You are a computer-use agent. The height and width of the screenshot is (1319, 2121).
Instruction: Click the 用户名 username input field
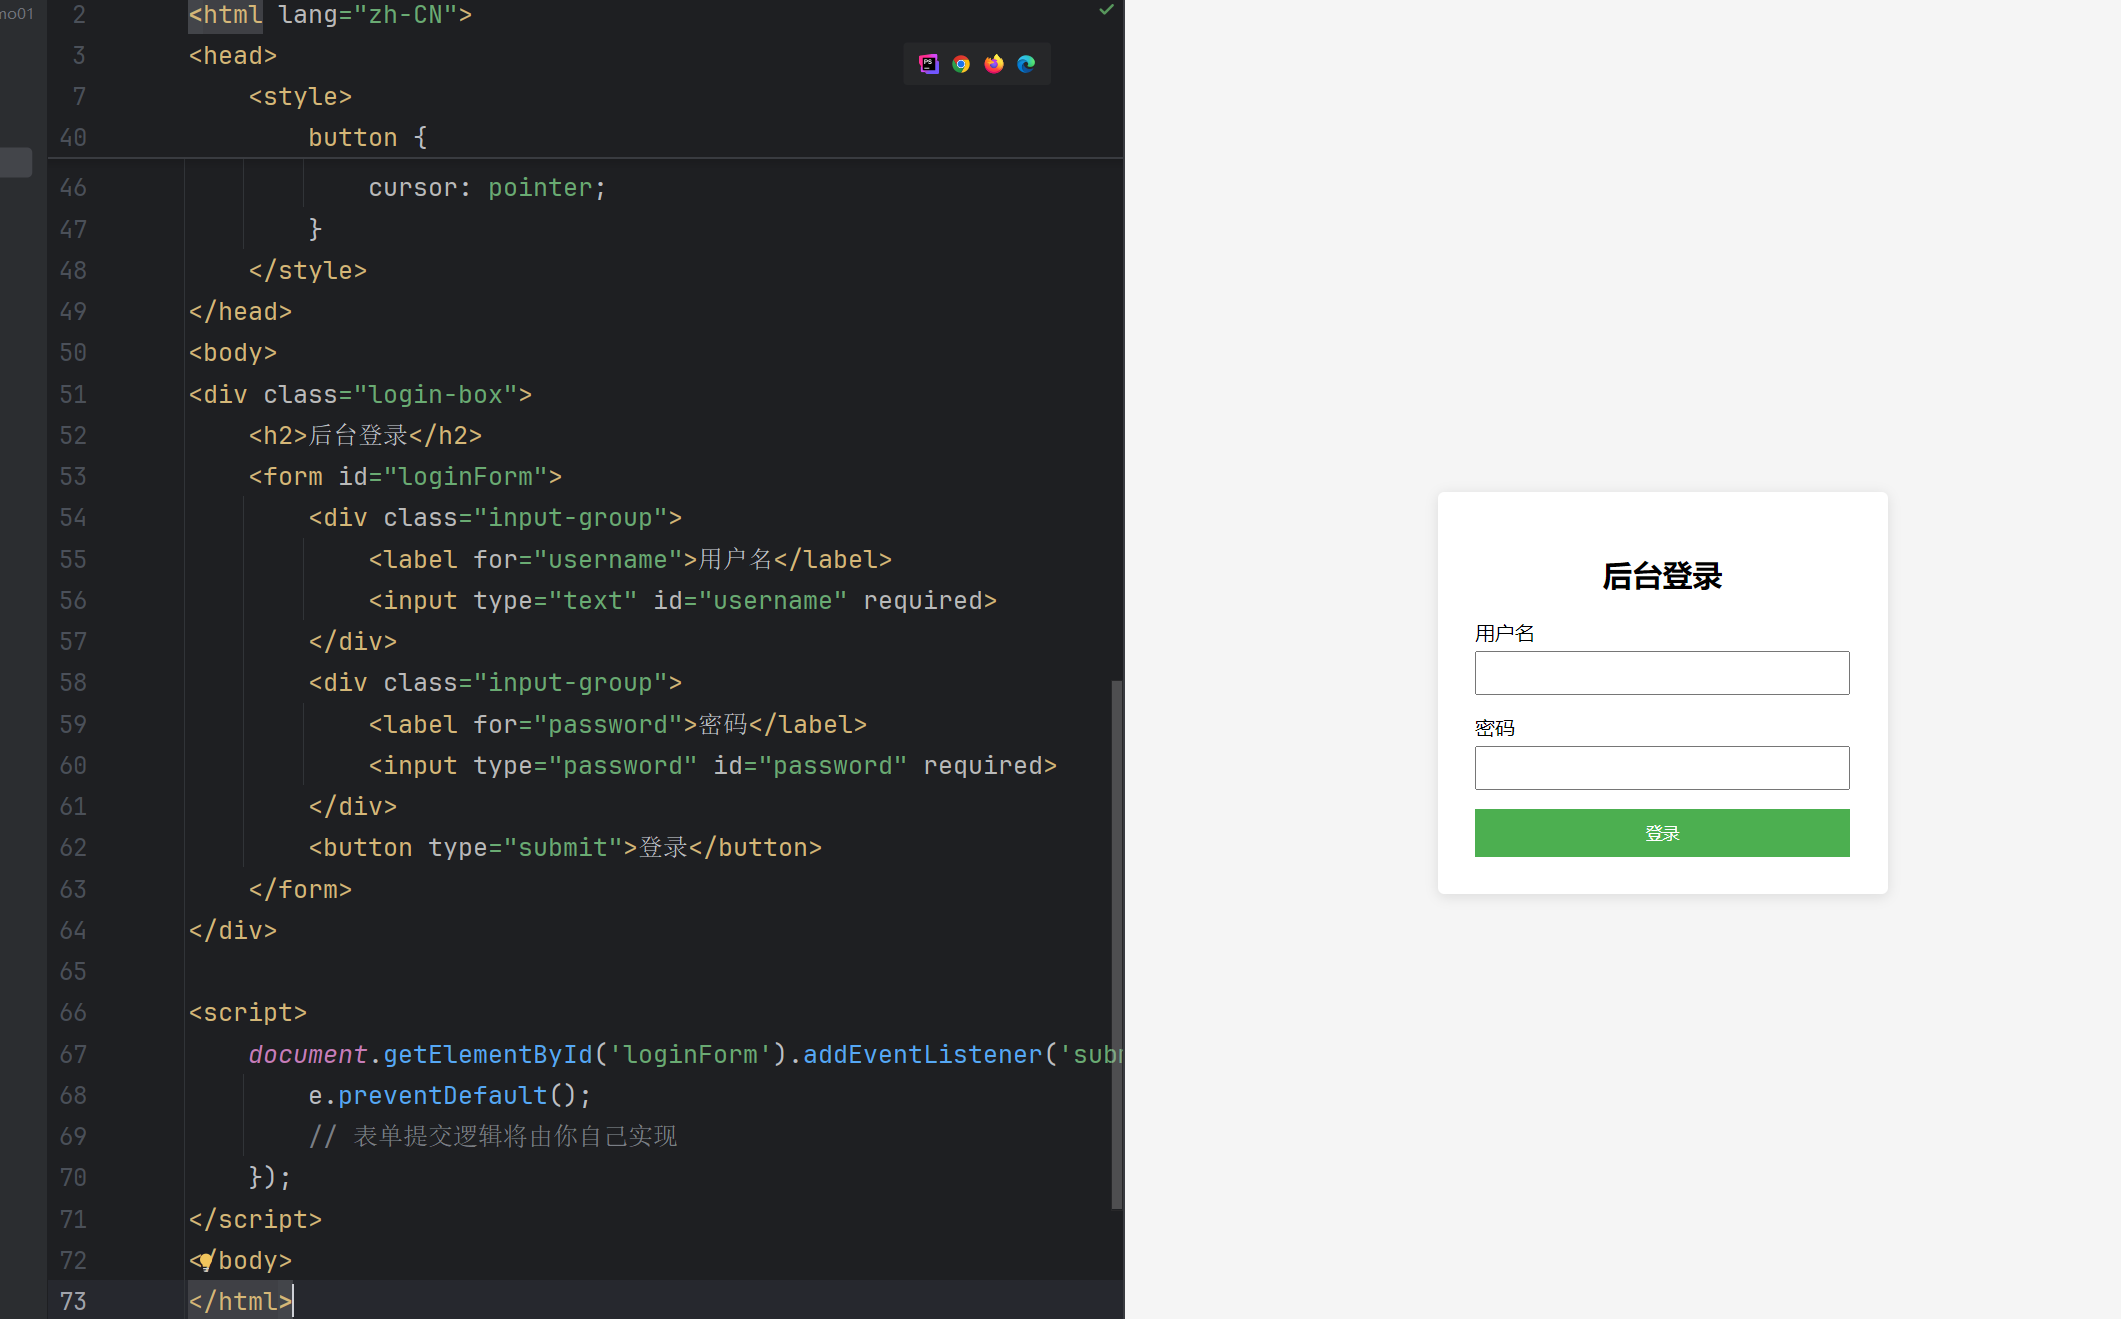click(1661, 673)
